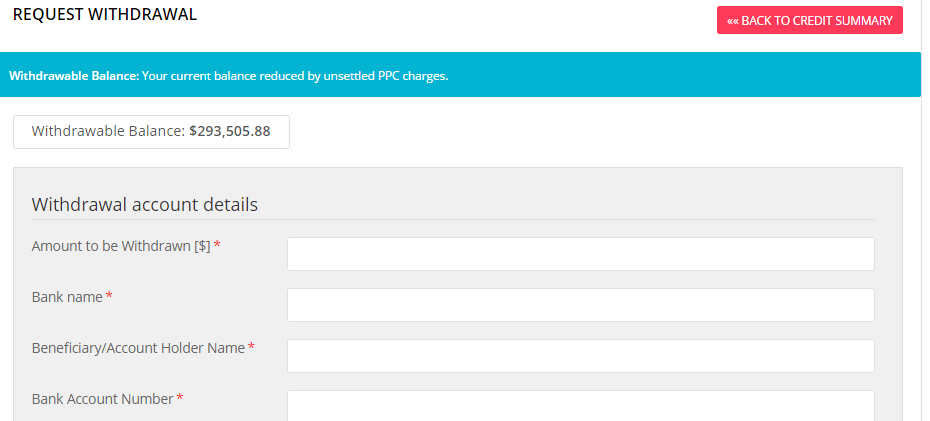Click the Bank Account Number label

(103, 399)
